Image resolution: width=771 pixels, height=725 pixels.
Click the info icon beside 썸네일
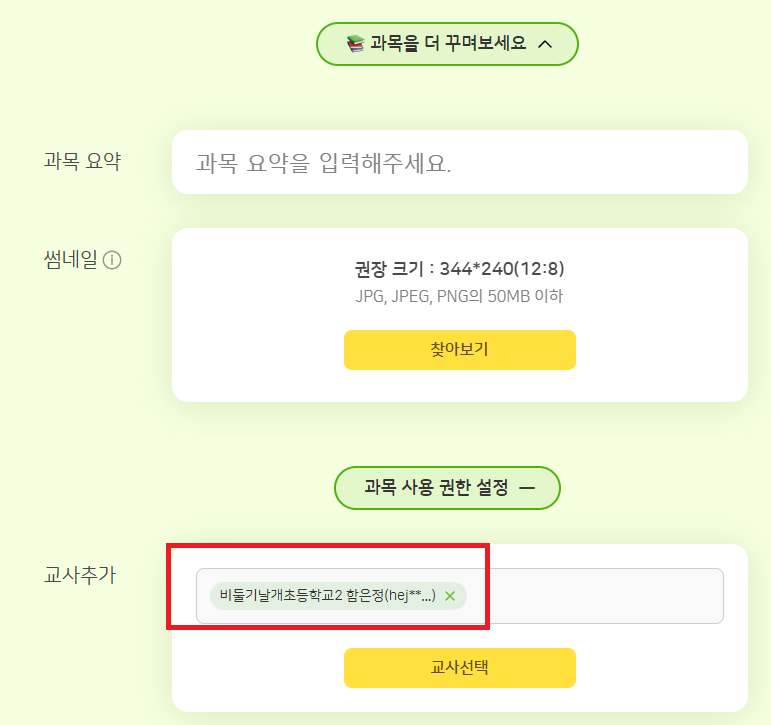click(x=112, y=261)
